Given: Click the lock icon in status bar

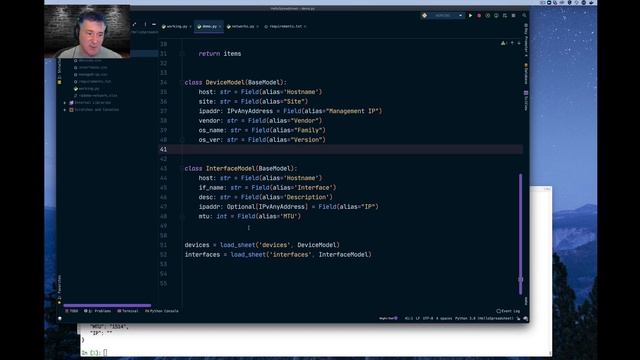Looking at the screenshot, I should [x=518, y=318].
